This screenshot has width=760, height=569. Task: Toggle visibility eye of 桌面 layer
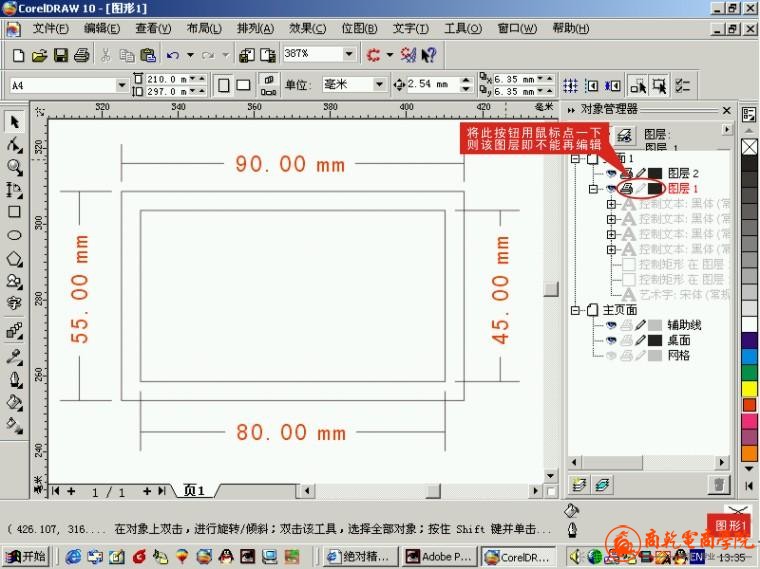click(x=611, y=340)
